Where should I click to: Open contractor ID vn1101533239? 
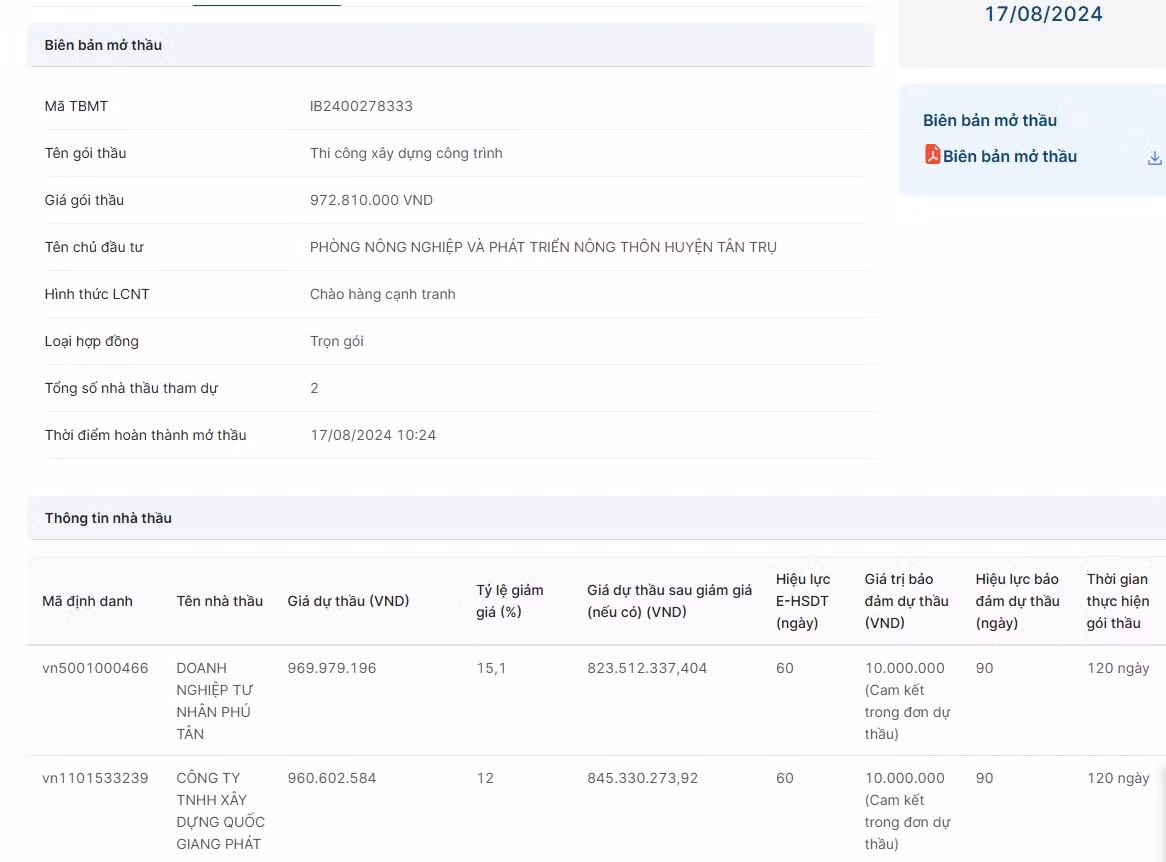pos(95,778)
